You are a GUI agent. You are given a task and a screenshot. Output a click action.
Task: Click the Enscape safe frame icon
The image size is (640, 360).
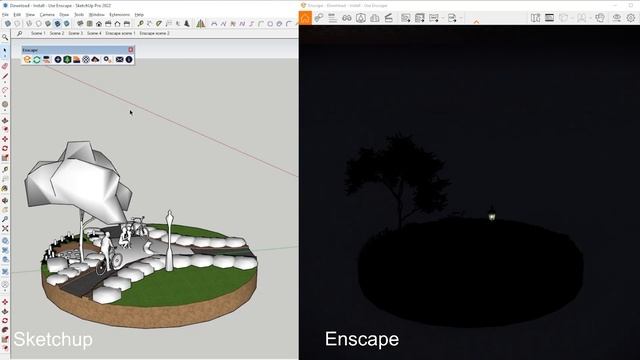click(x=361, y=18)
